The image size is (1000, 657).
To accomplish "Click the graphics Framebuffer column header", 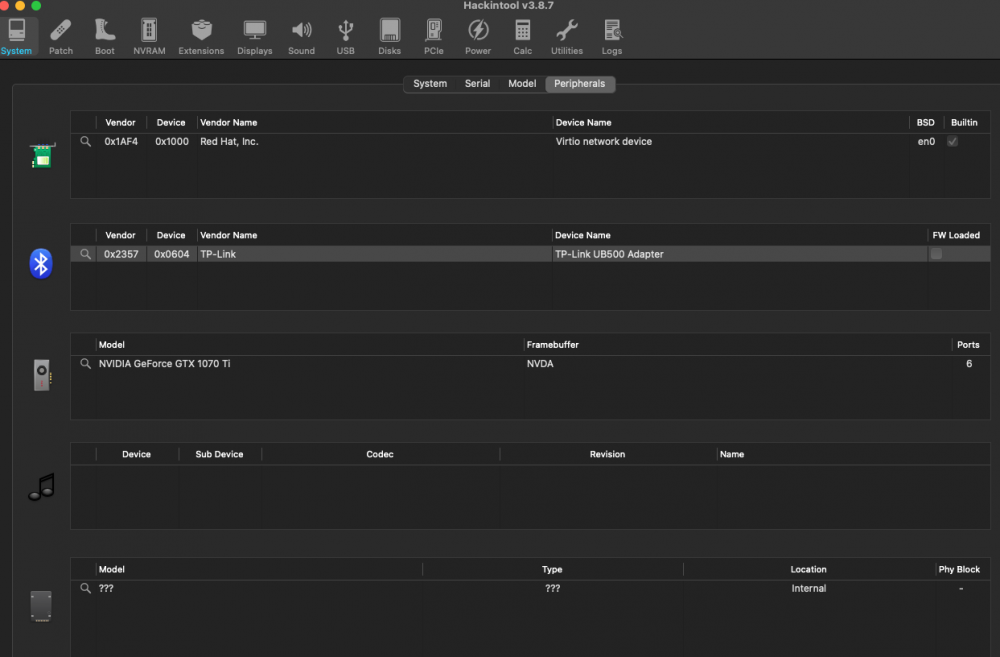I will coord(552,344).
